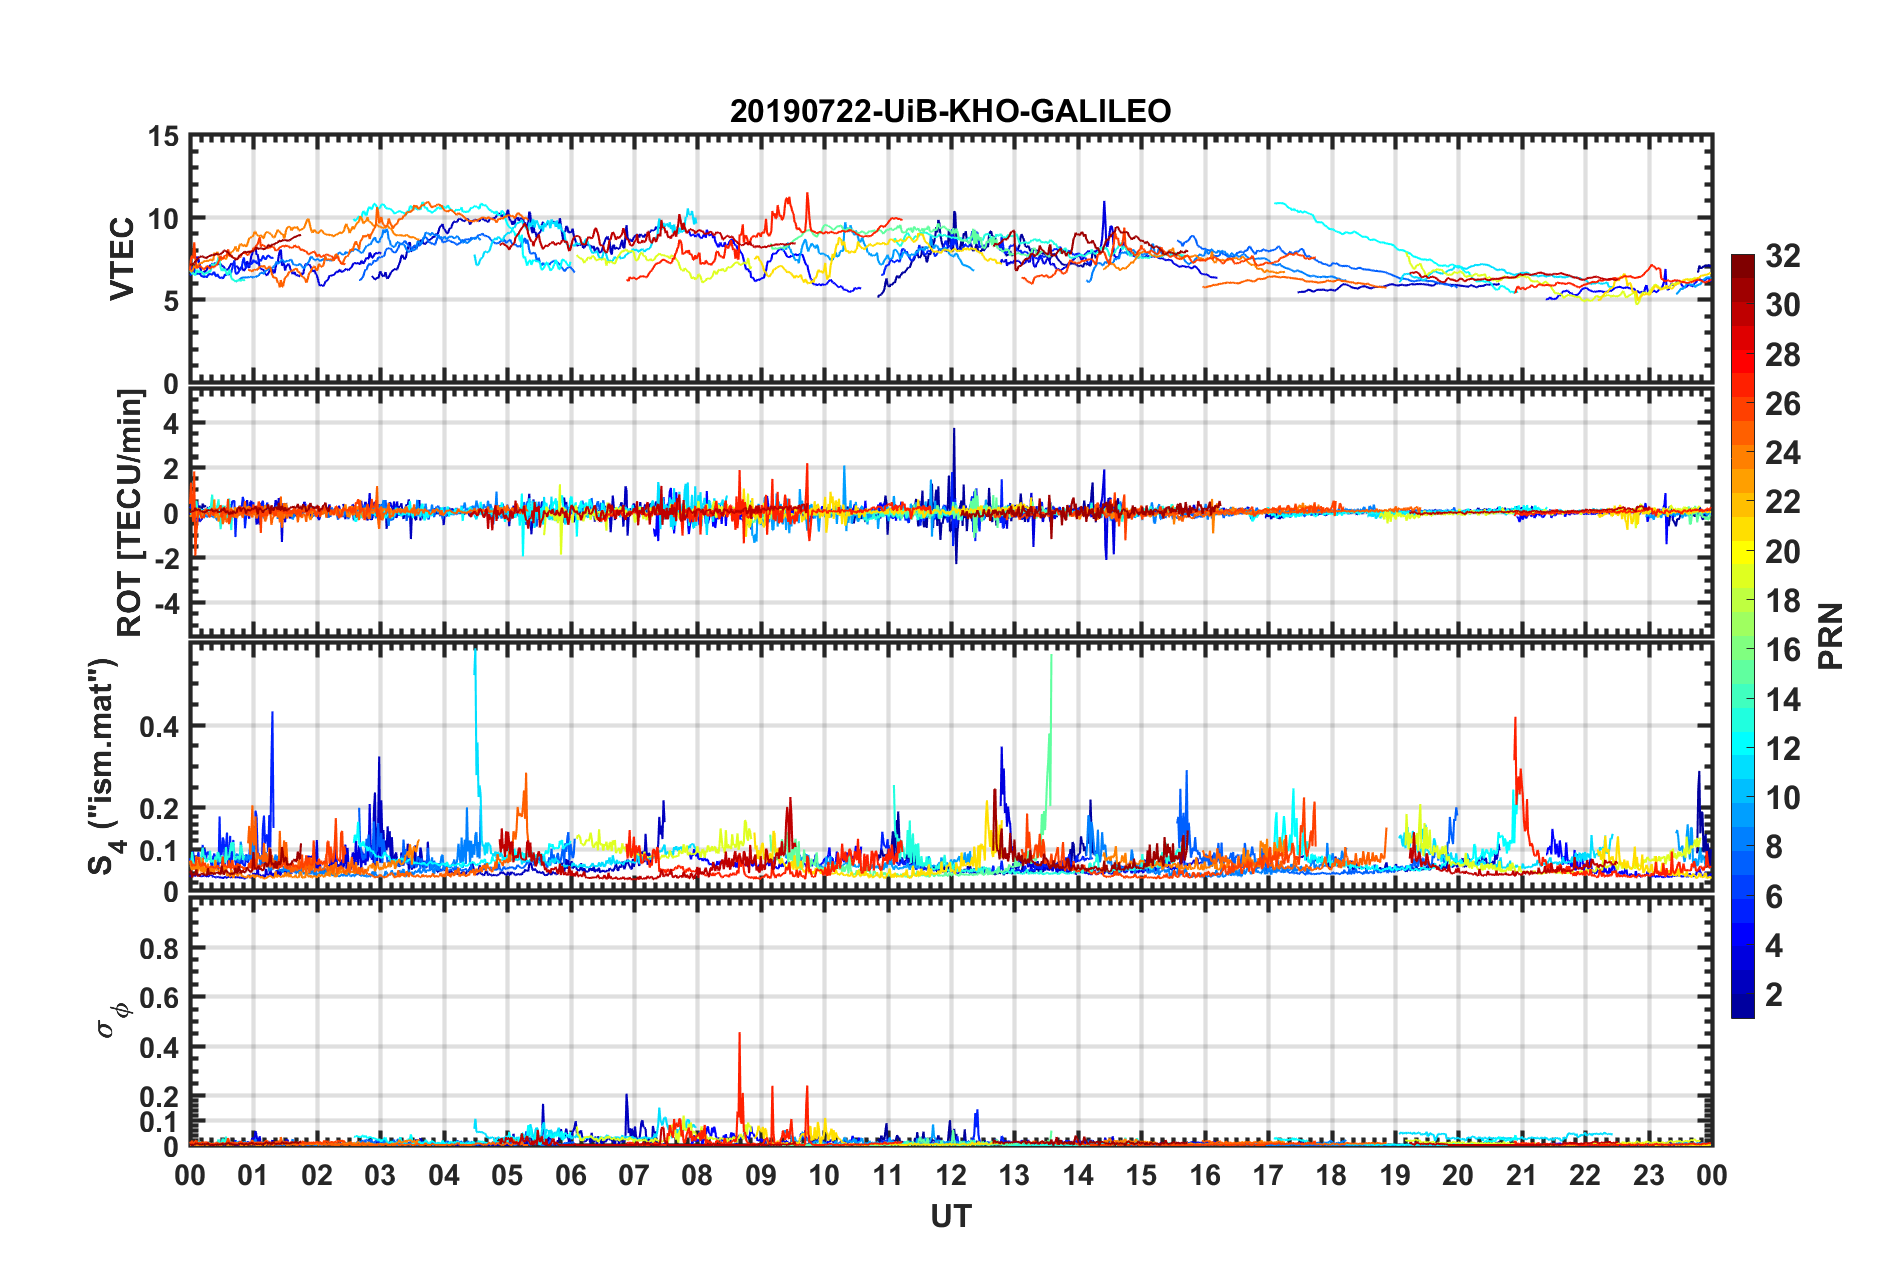Click colorbar tick value 24

pos(1783,453)
